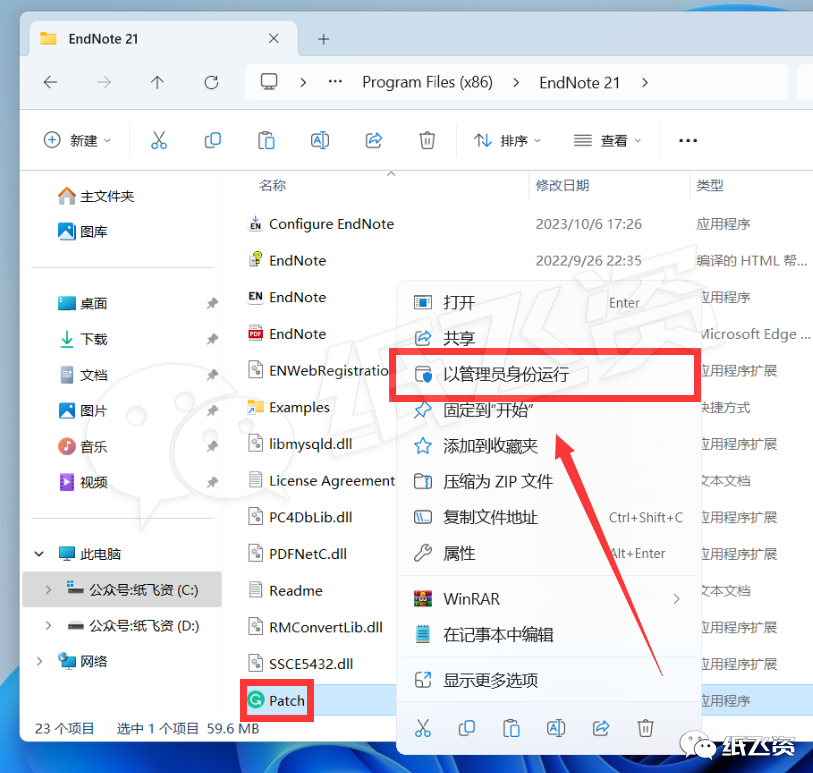The image size is (813, 773).
Task: Open 文档 in the sidebar
Action: click(82, 375)
